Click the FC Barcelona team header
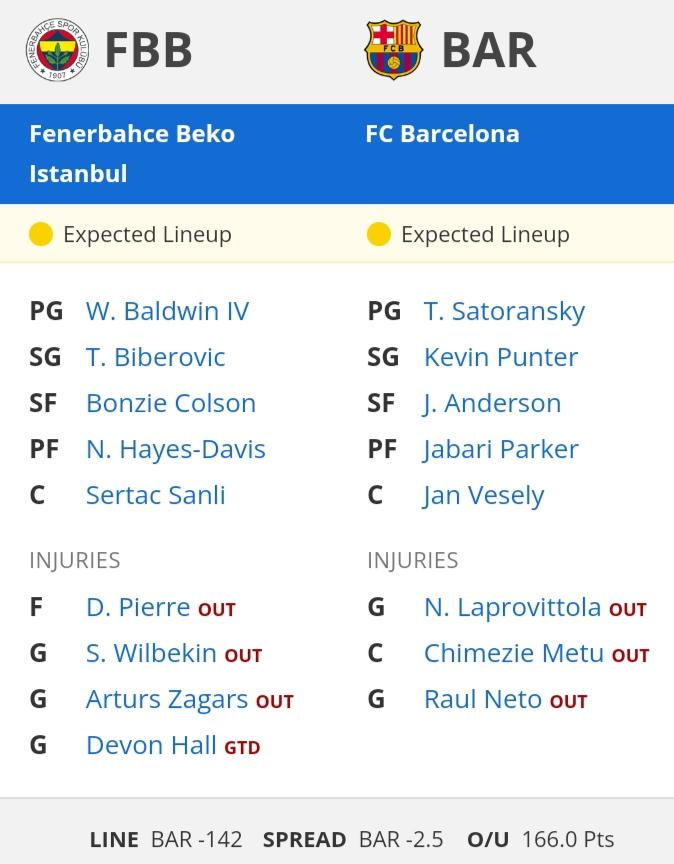The width and height of the screenshot is (674, 864). click(443, 134)
